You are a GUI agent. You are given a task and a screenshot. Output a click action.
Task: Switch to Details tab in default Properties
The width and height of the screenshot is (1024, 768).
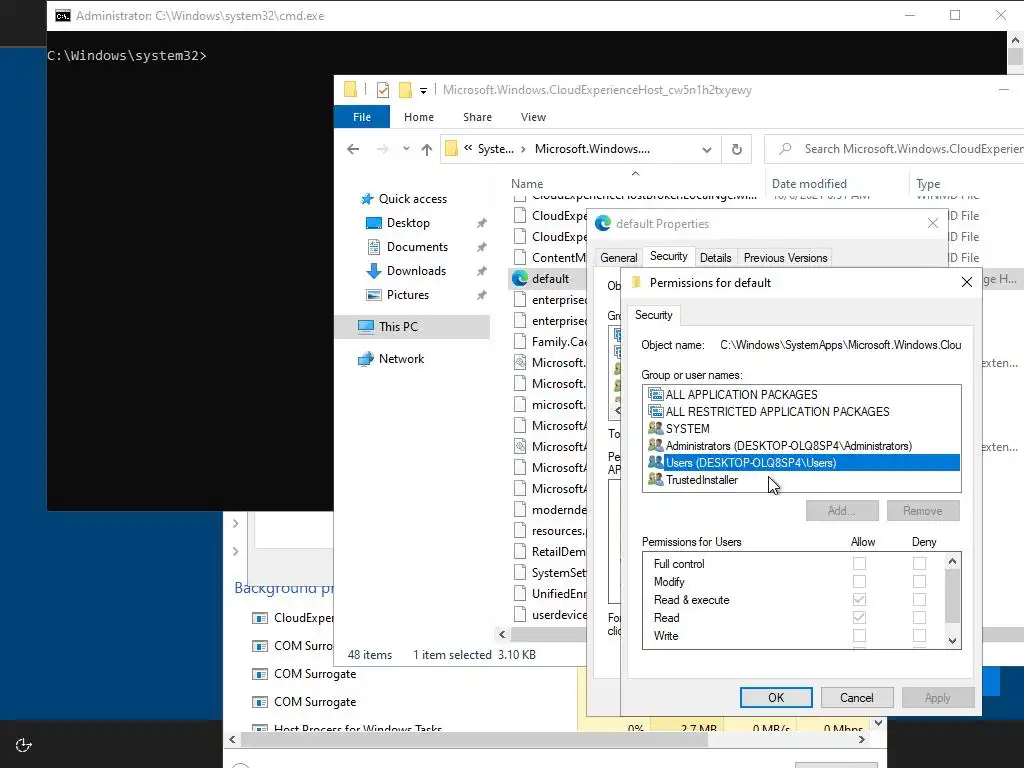715,258
